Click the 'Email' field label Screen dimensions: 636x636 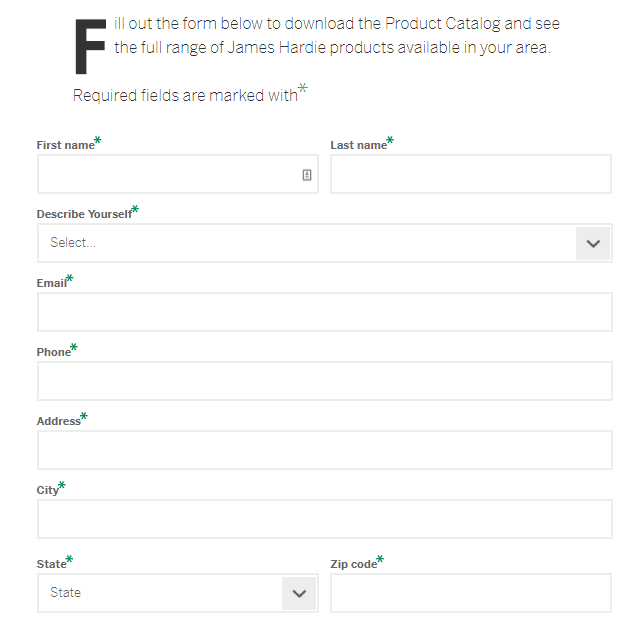click(x=51, y=283)
